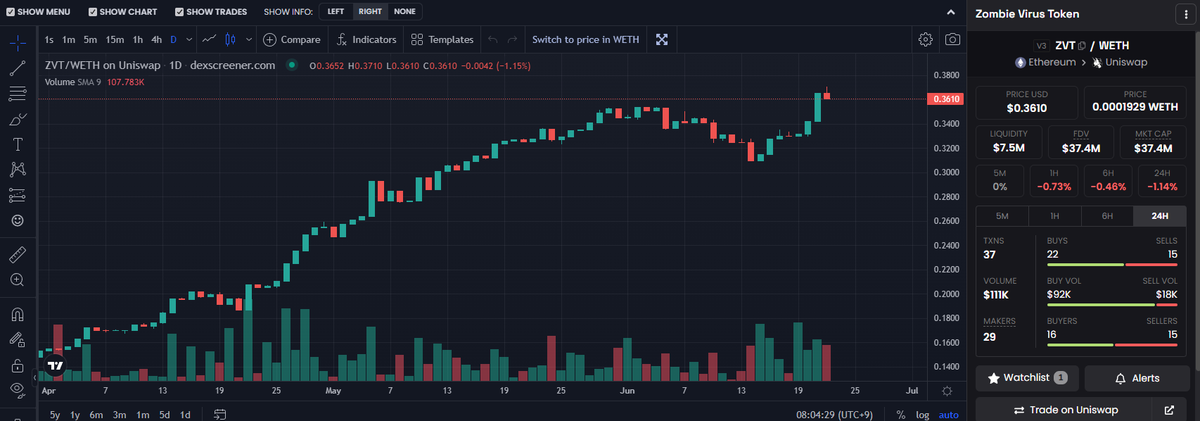Click the current price label 0.3610
Viewport: 1200px width, 421px height.
coord(946,99)
